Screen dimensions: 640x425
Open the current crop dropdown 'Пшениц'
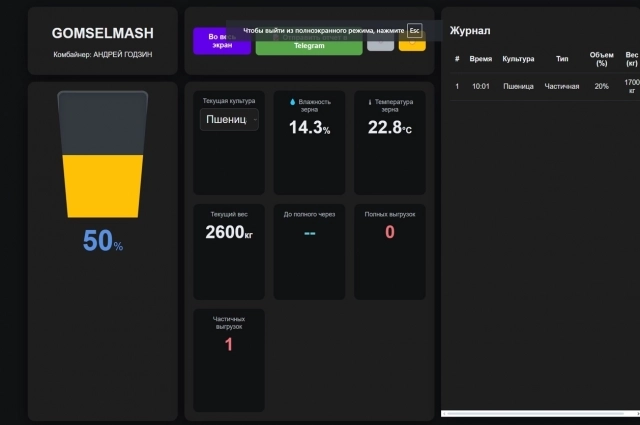229,120
